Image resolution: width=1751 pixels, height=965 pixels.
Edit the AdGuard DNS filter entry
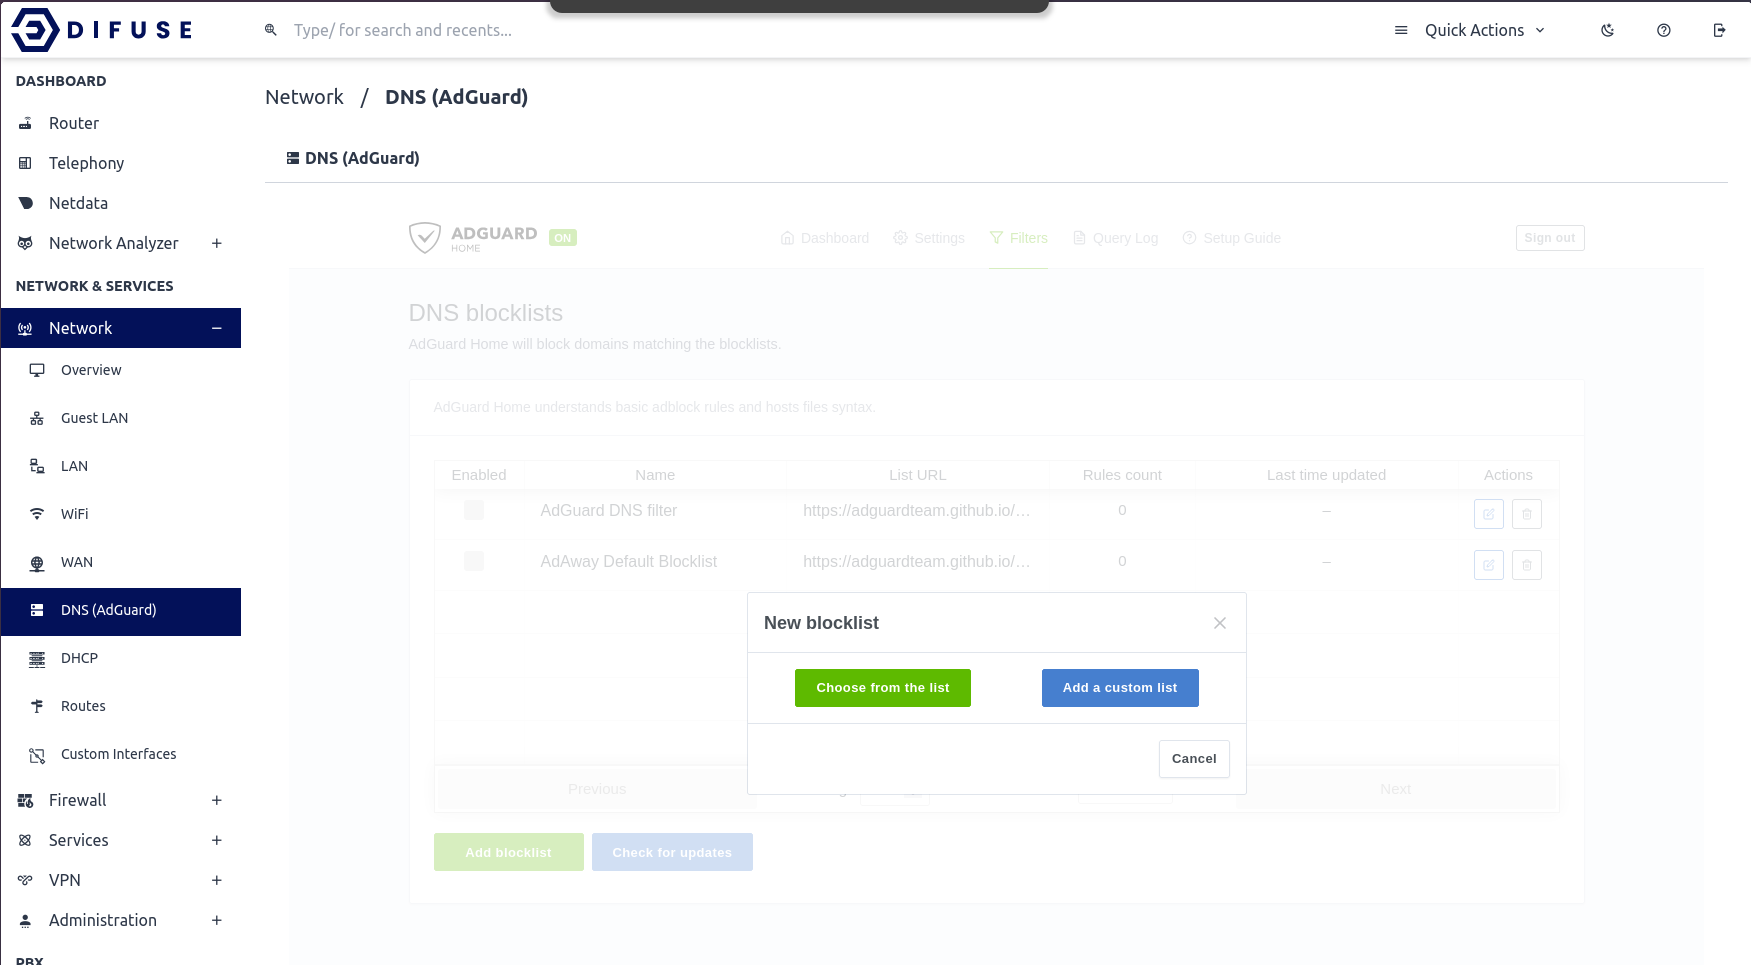[1489, 514]
